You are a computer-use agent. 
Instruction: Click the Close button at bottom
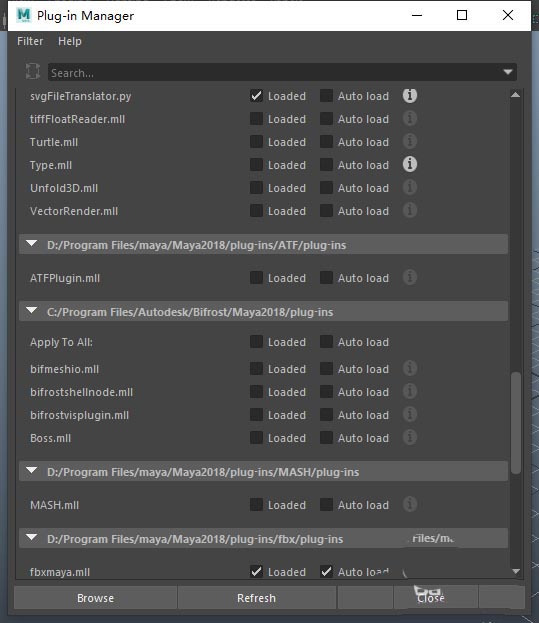pos(431,598)
